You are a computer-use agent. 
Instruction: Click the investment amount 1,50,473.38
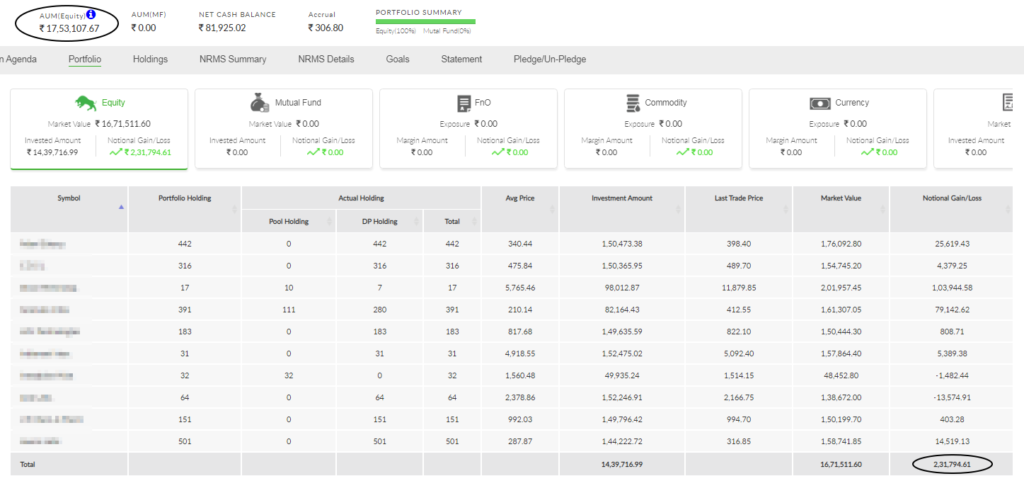tap(622, 244)
